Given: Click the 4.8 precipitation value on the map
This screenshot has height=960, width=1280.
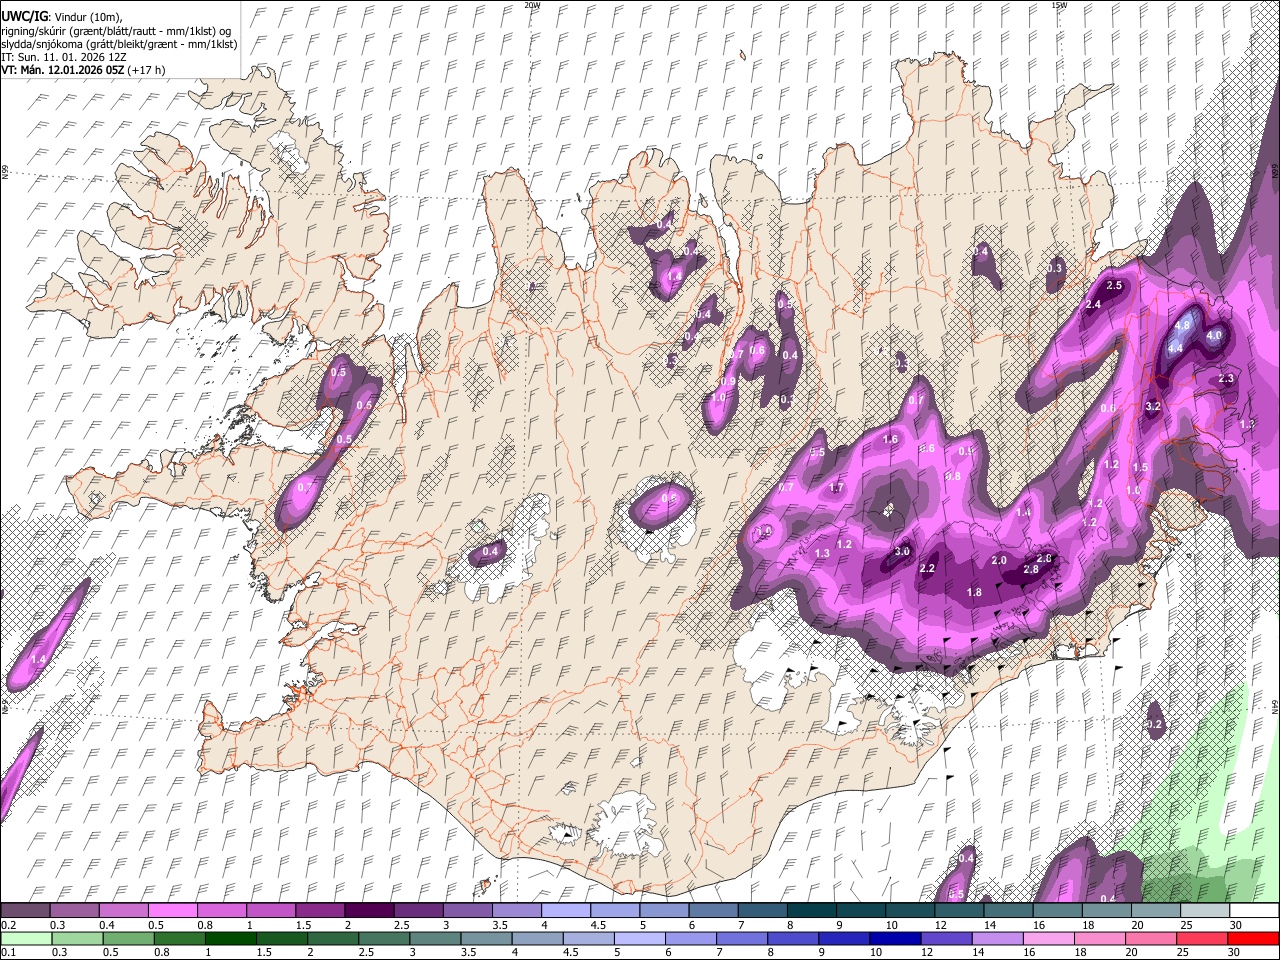Looking at the screenshot, I should [x=1184, y=325].
